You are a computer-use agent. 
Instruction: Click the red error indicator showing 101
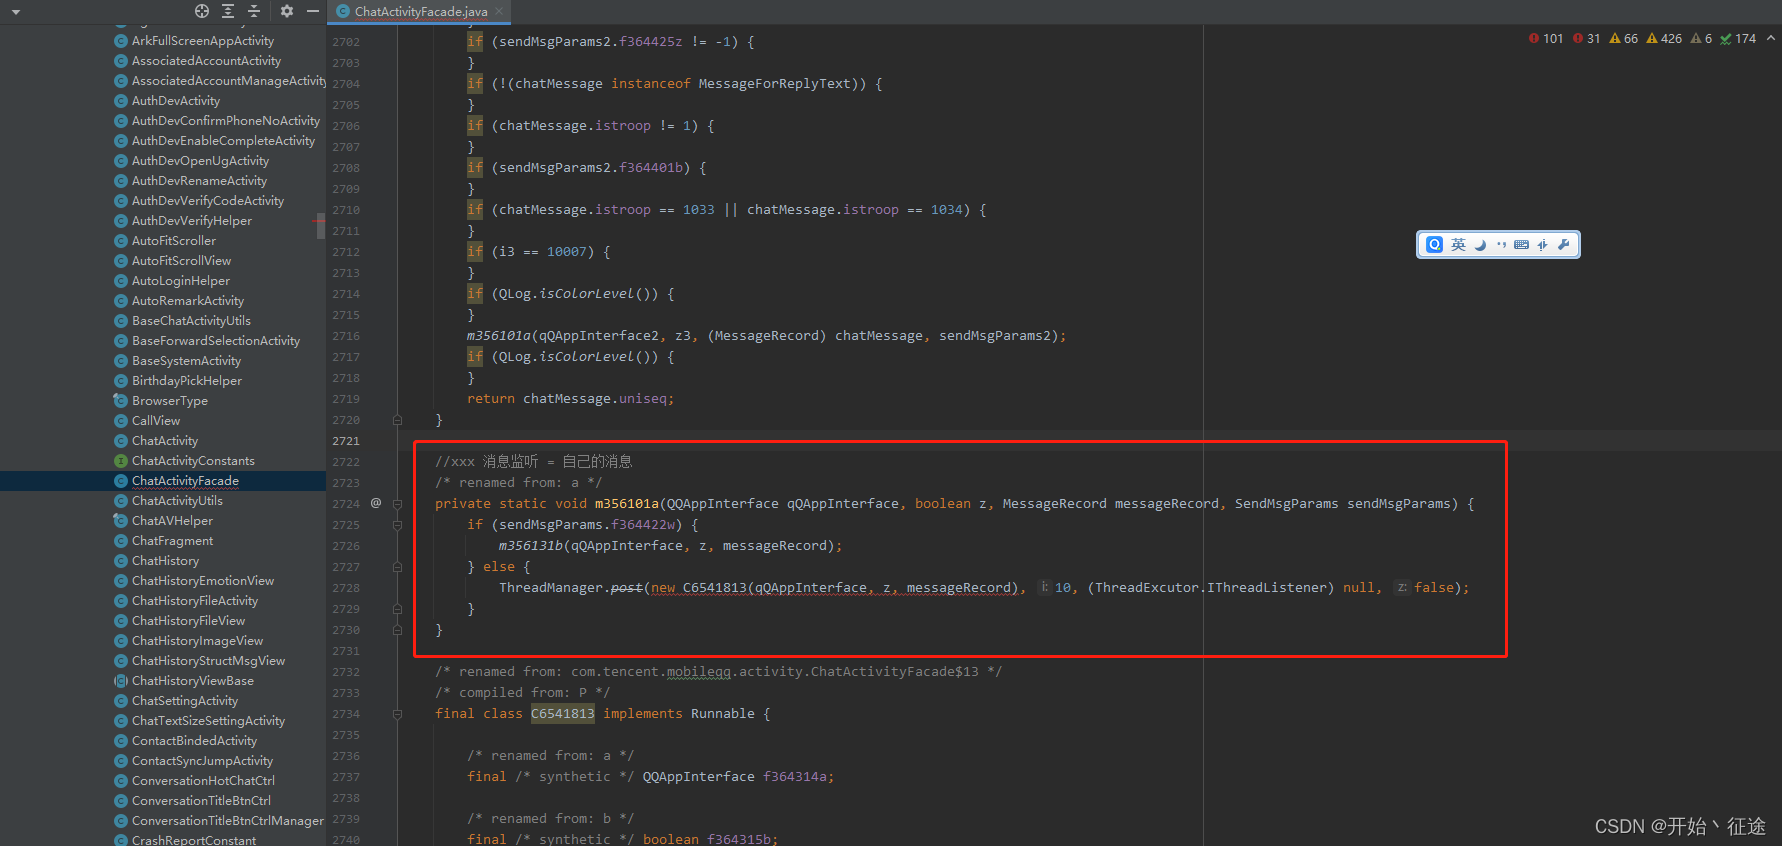(x=1546, y=39)
